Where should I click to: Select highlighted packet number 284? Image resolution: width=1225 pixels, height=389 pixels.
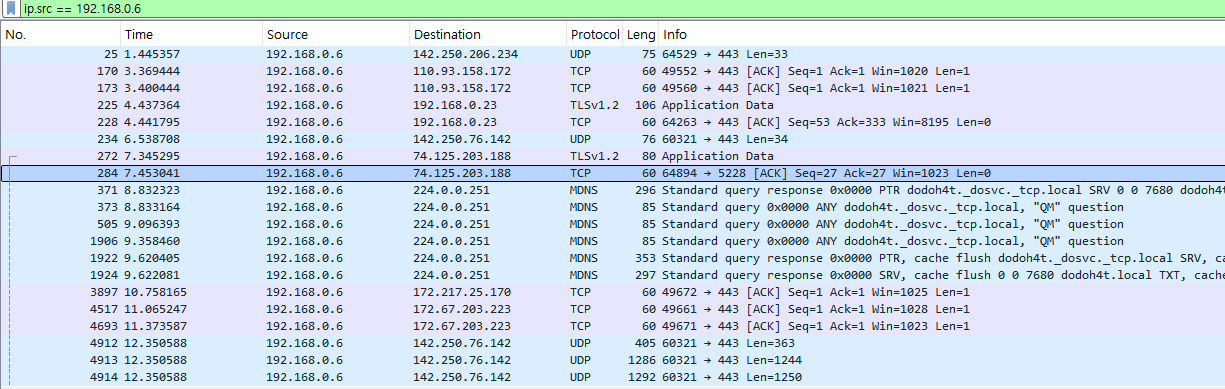point(612,173)
